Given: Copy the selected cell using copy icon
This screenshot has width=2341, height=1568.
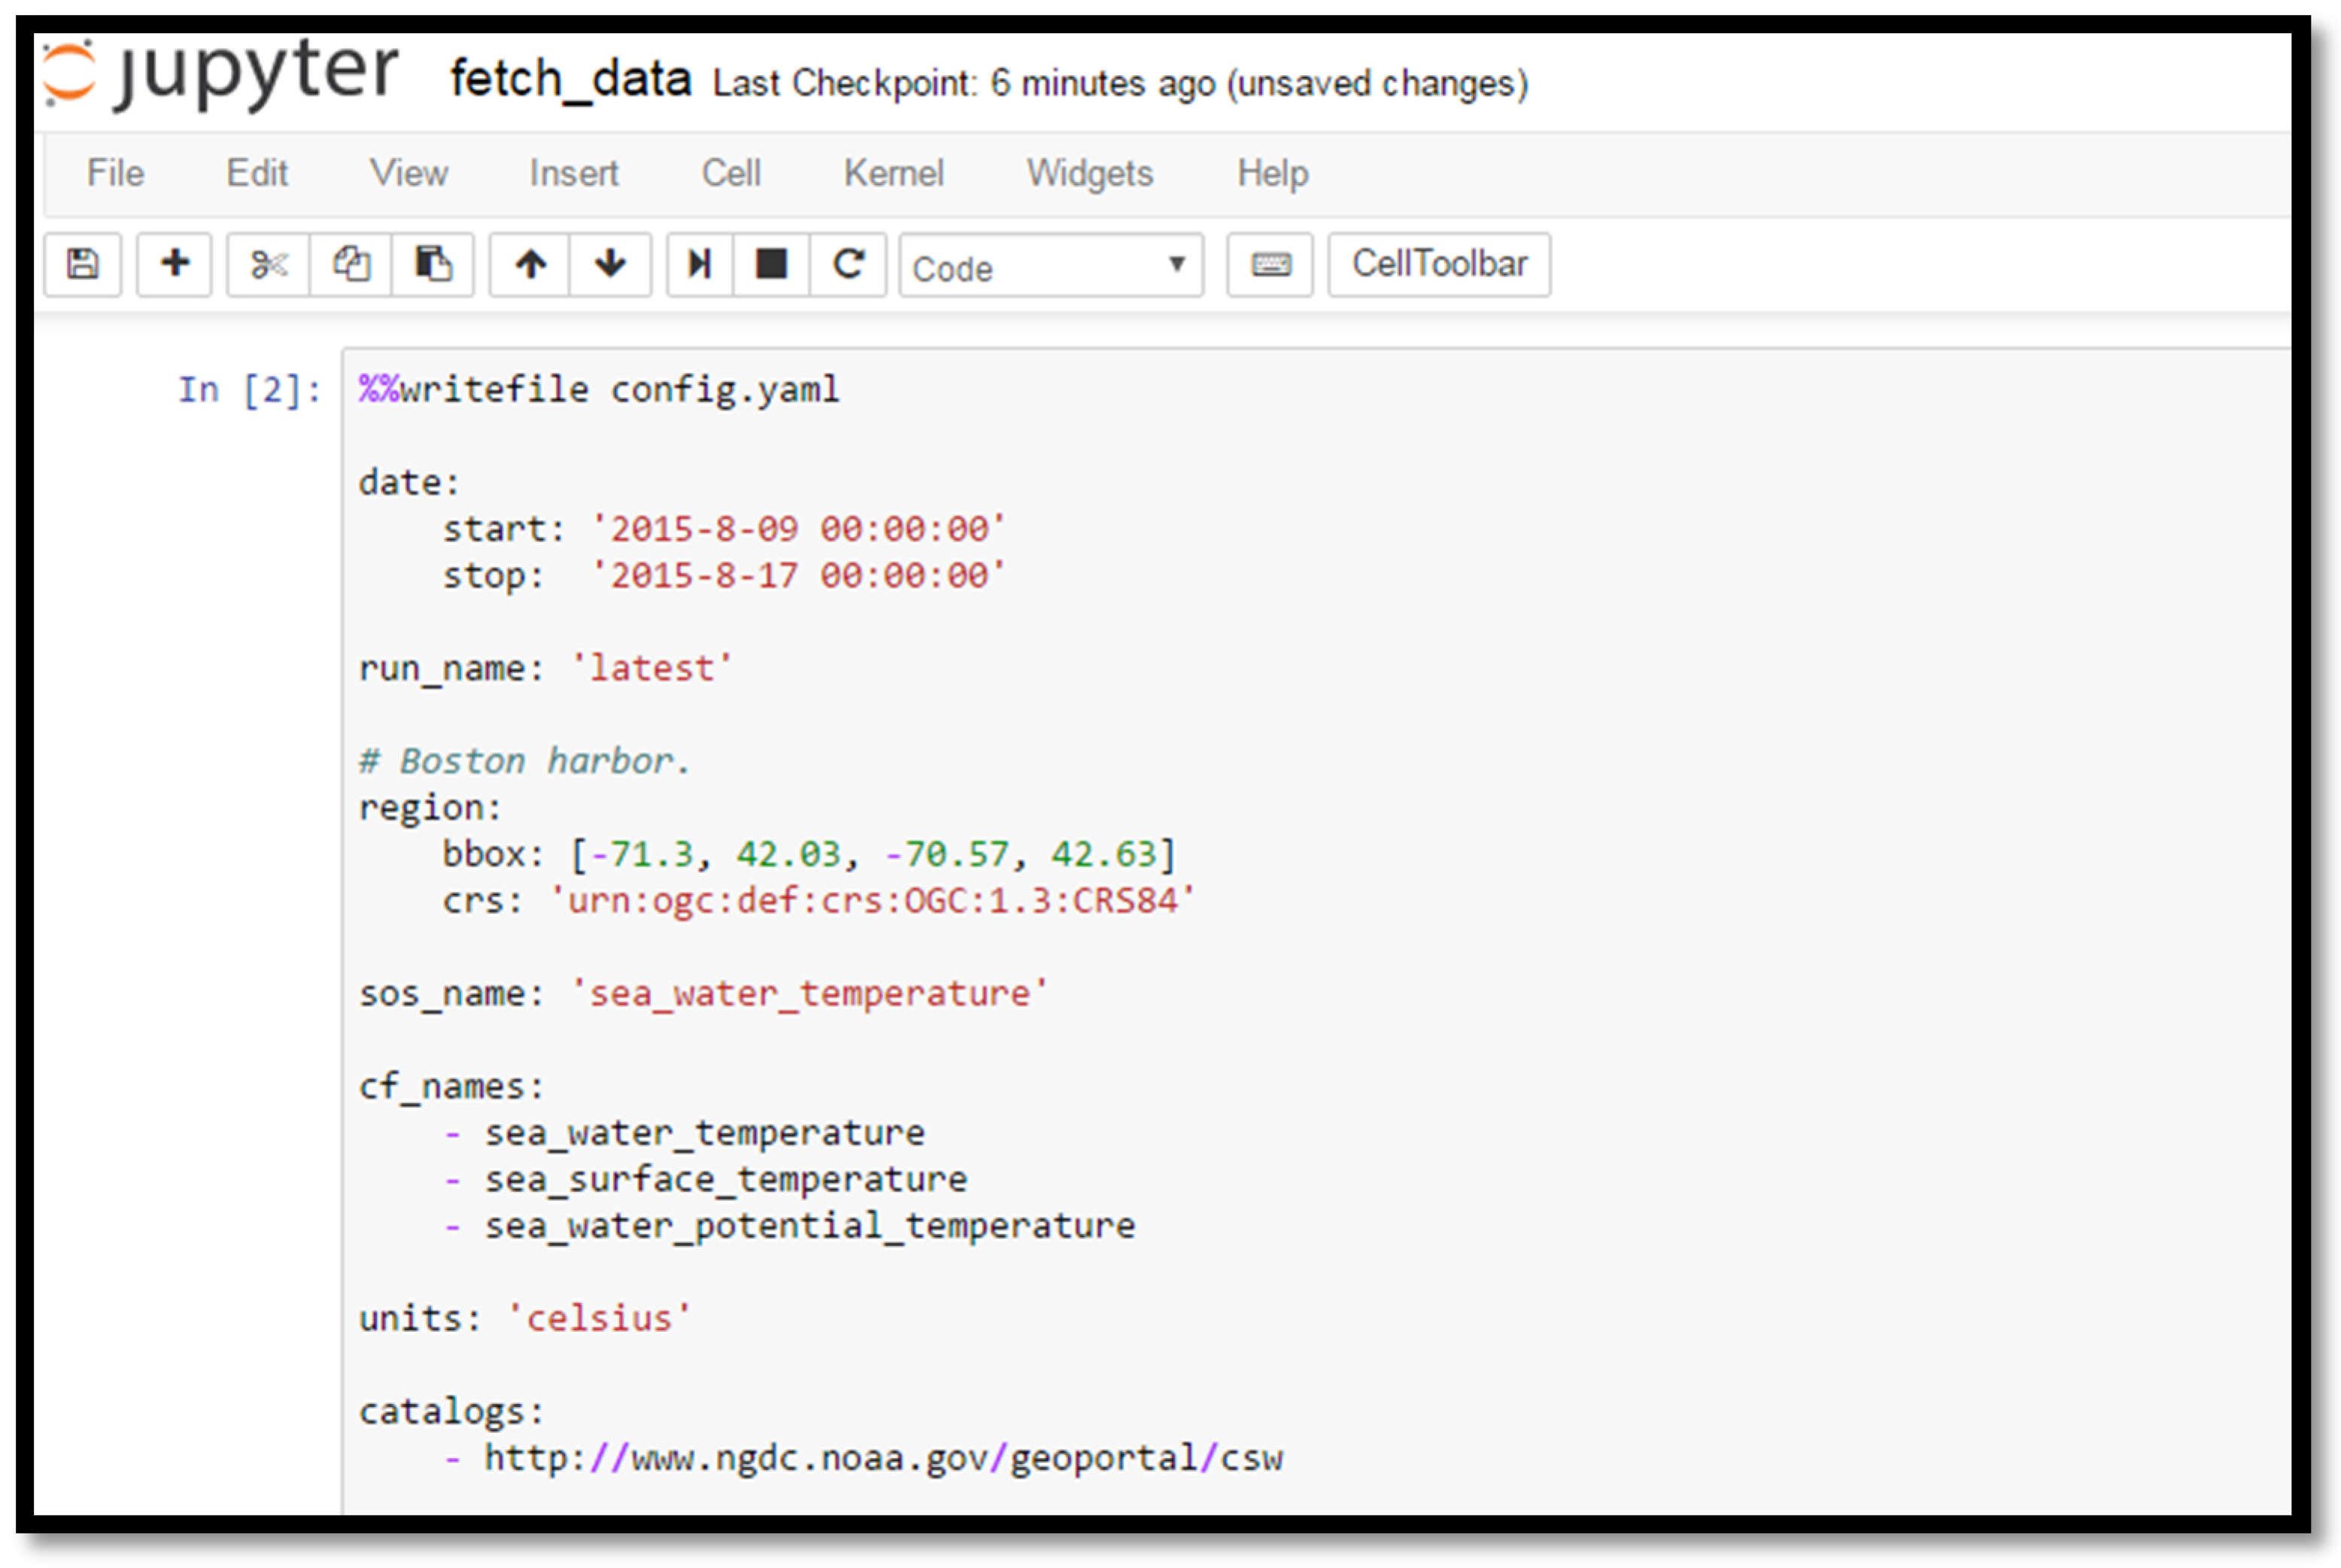Looking at the screenshot, I should (351, 264).
